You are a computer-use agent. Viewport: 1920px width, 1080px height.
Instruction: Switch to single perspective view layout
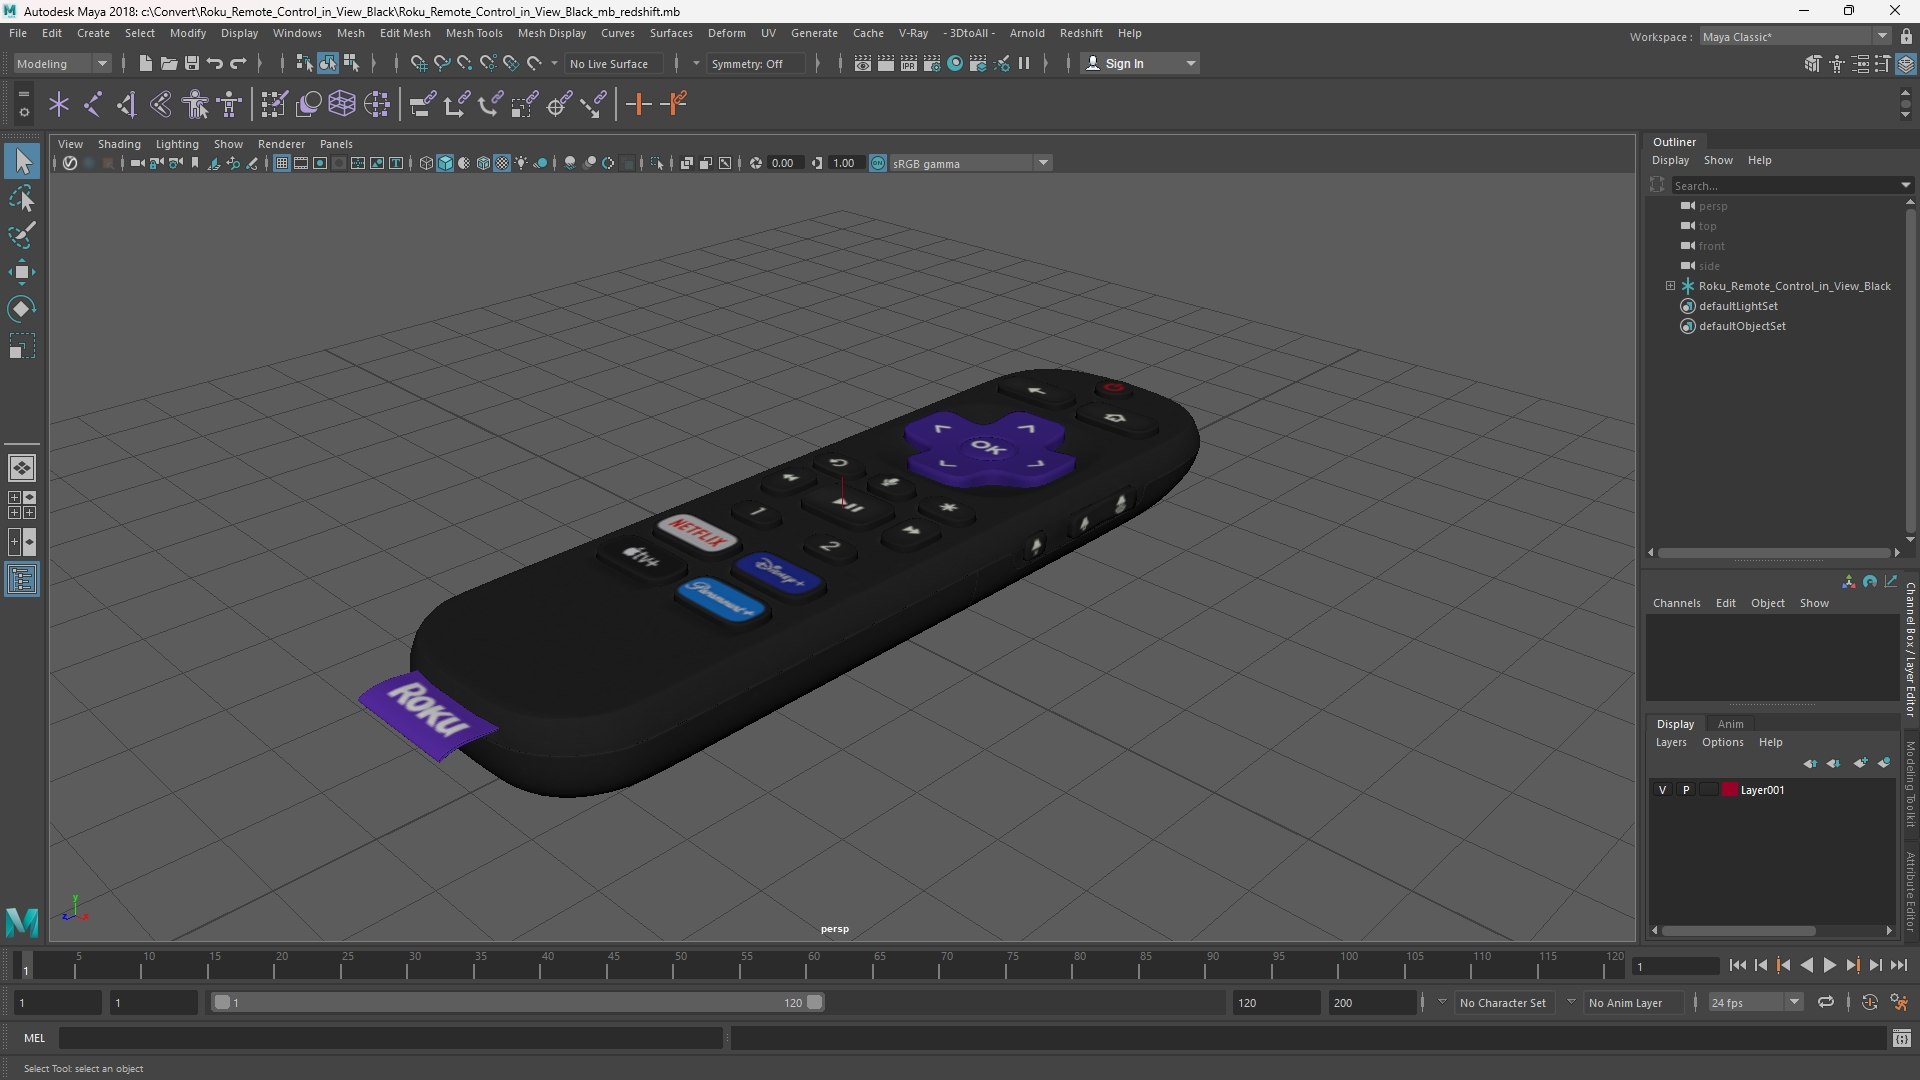[x=22, y=468]
